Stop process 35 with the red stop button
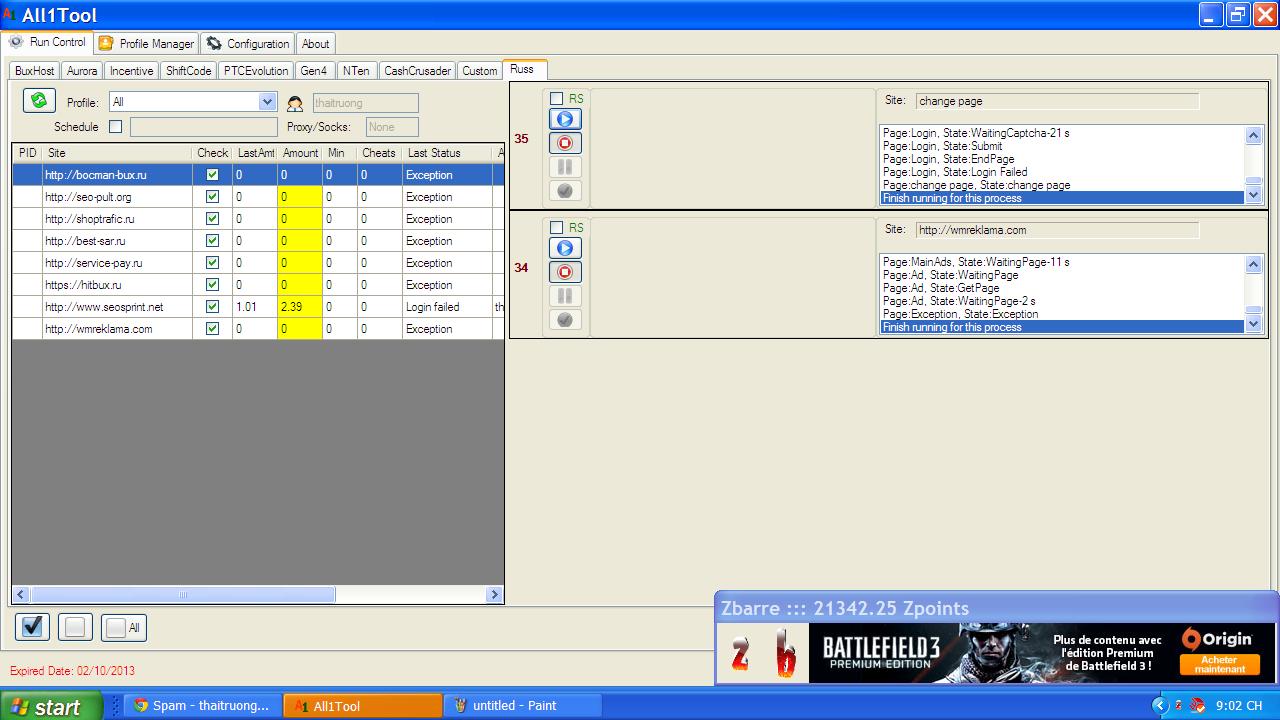Viewport: 1280px width, 720px height. coord(565,143)
